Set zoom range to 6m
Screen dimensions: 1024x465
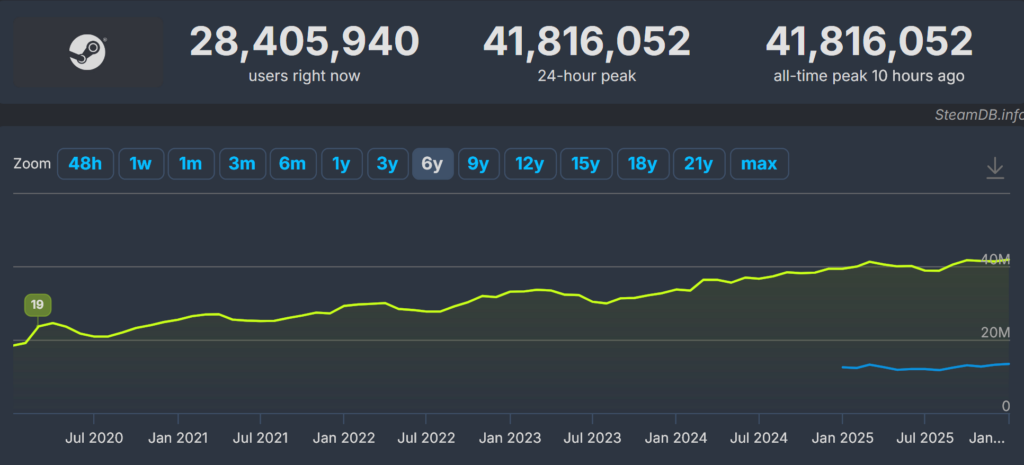pyautogui.click(x=293, y=164)
